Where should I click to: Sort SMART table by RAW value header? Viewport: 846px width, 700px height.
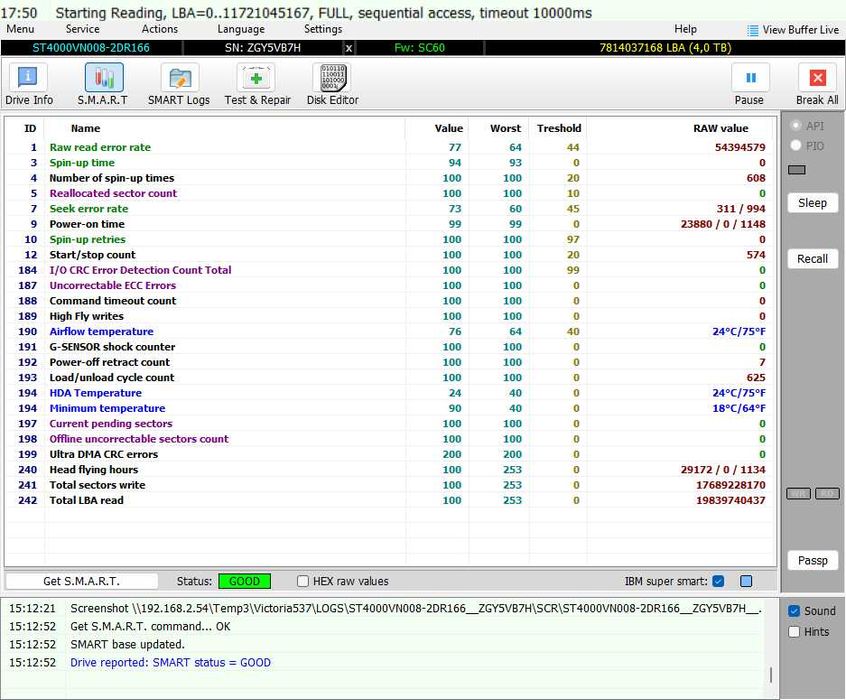click(720, 128)
